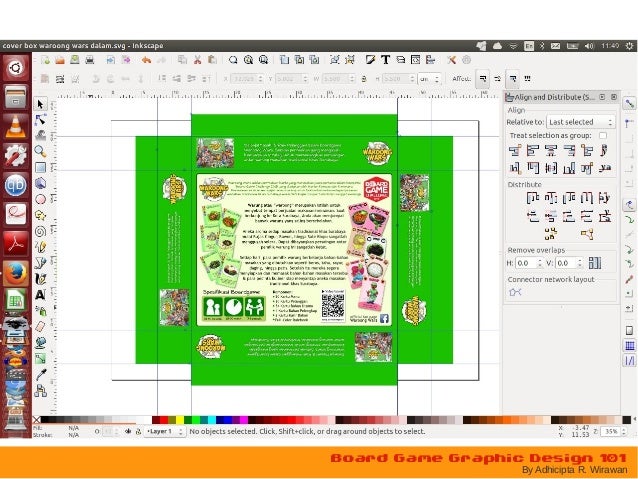638x479 pixels.
Task: Toggle scale stroke width Affect button
Action: point(483,79)
